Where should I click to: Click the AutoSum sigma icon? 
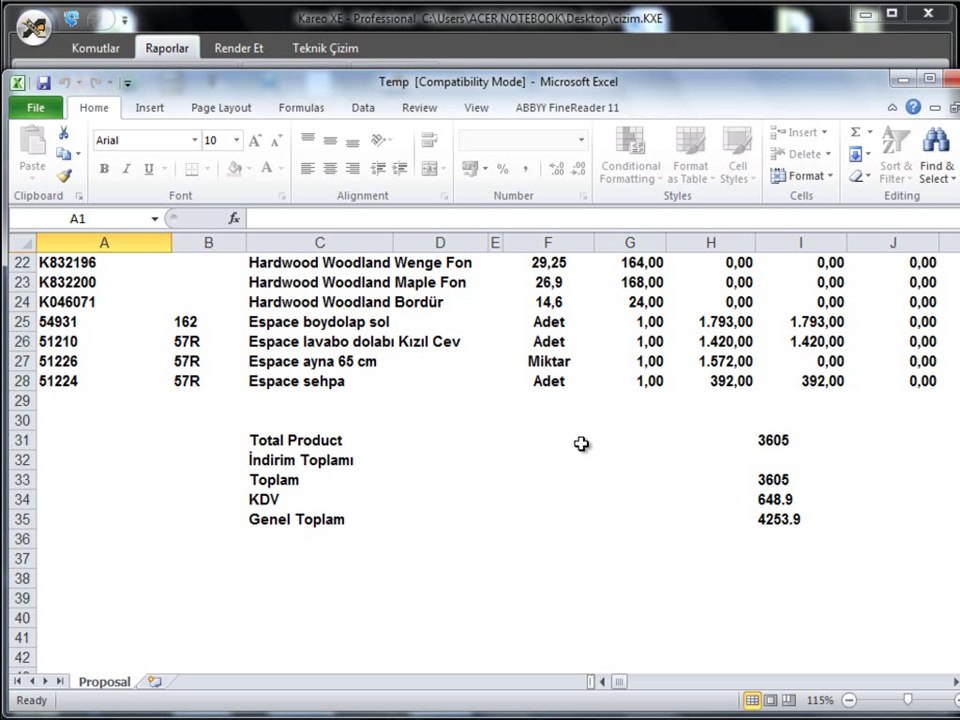coord(856,132)
